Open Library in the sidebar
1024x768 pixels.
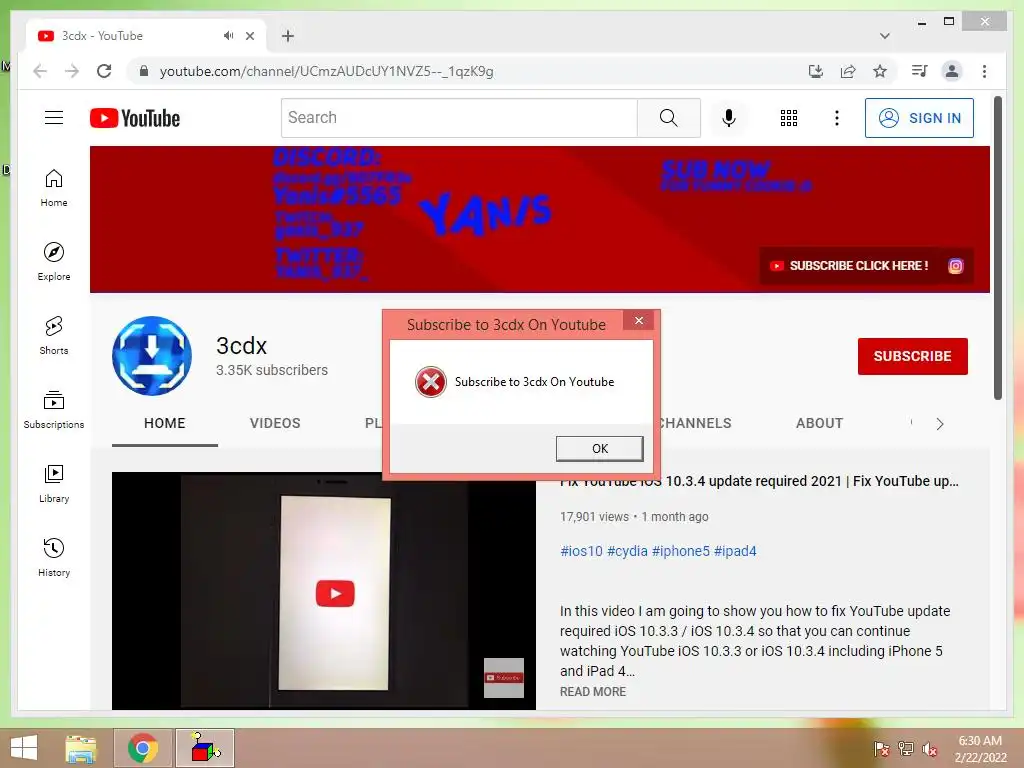(x=54, y=483)
